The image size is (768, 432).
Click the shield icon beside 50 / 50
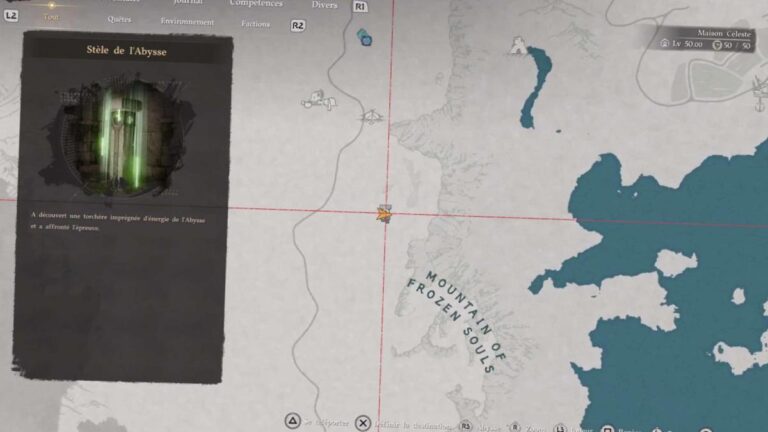(x=717, y=45)
